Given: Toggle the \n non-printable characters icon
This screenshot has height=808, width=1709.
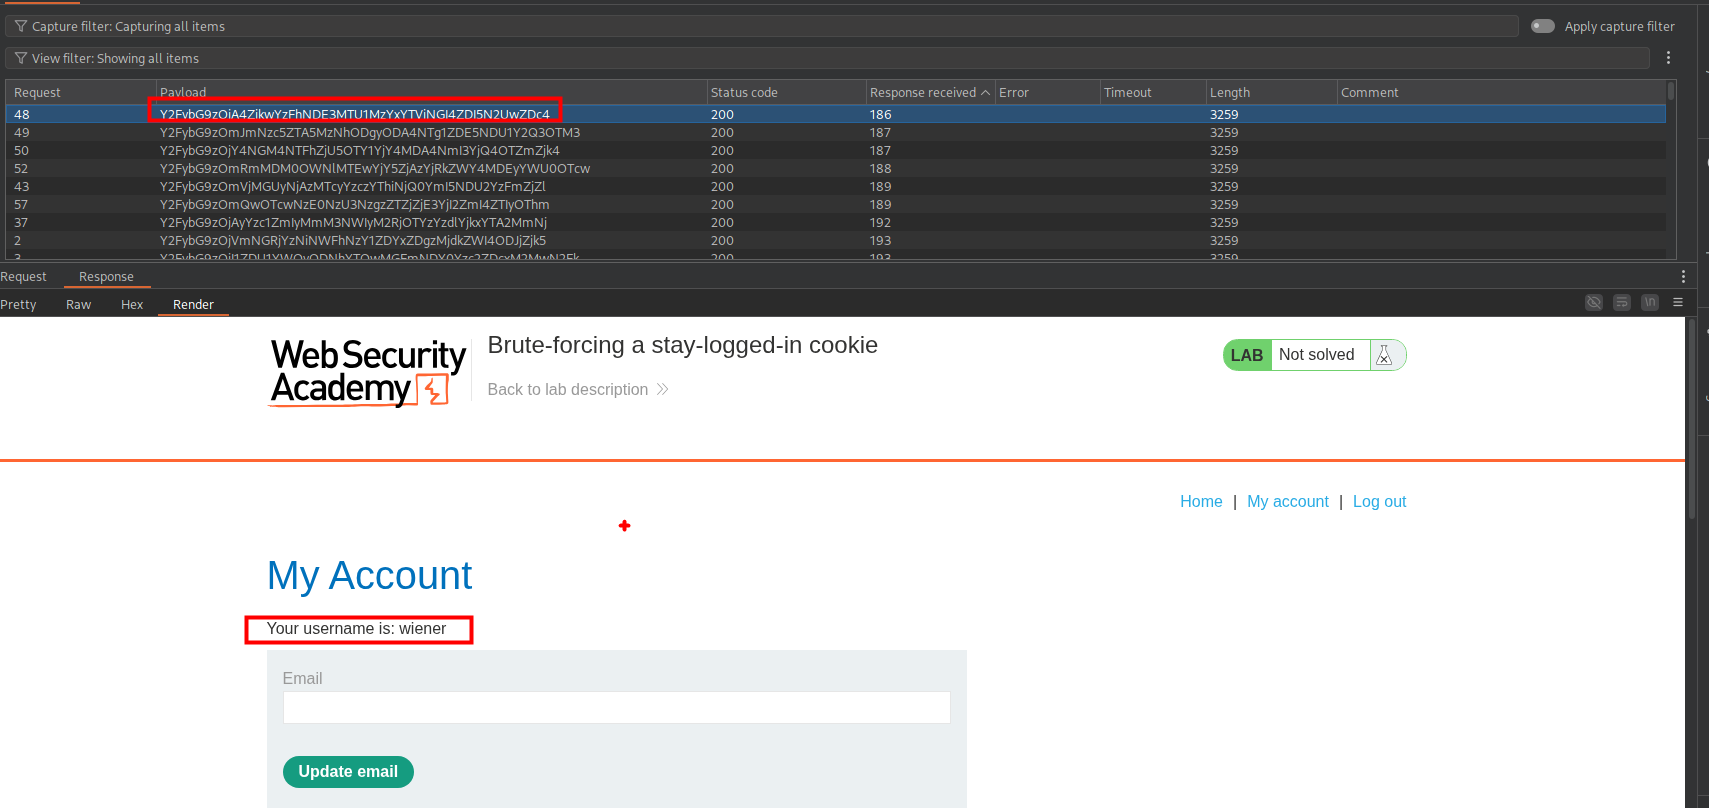Looking at the screenshot, I should (x=1650, y=302).
